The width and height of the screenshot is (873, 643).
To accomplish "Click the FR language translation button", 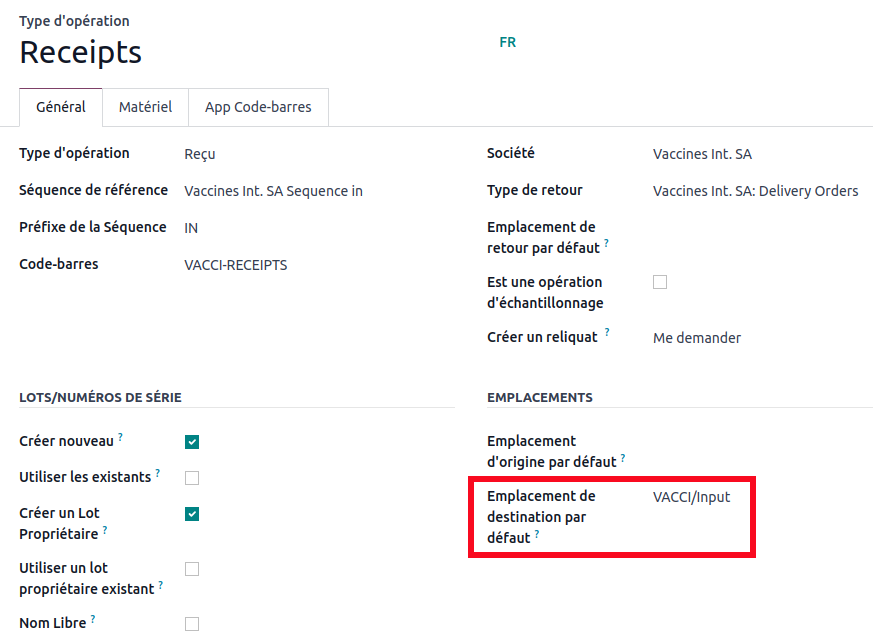I will [x=507, y=43].
